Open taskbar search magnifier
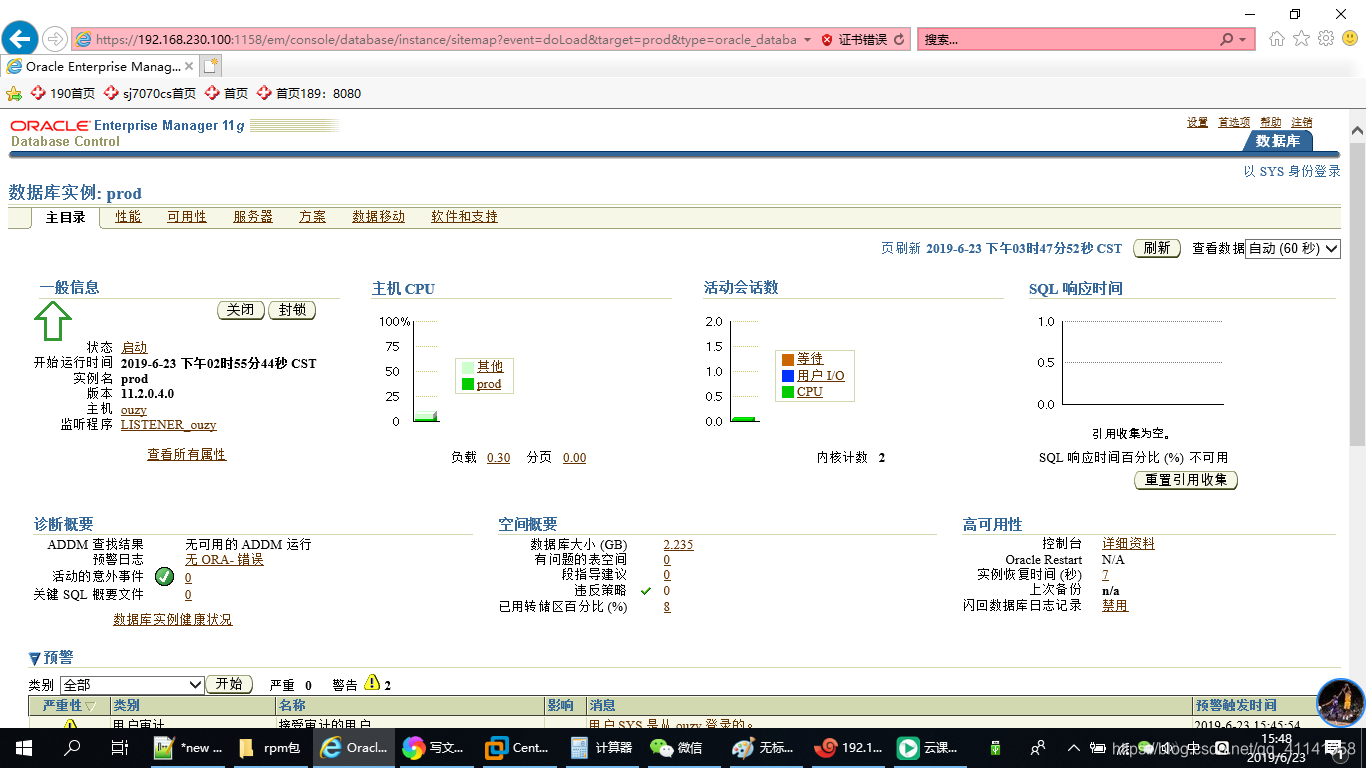Viewport: 1366px width, 768px height. pyautogui.click(x=72, y=747)
